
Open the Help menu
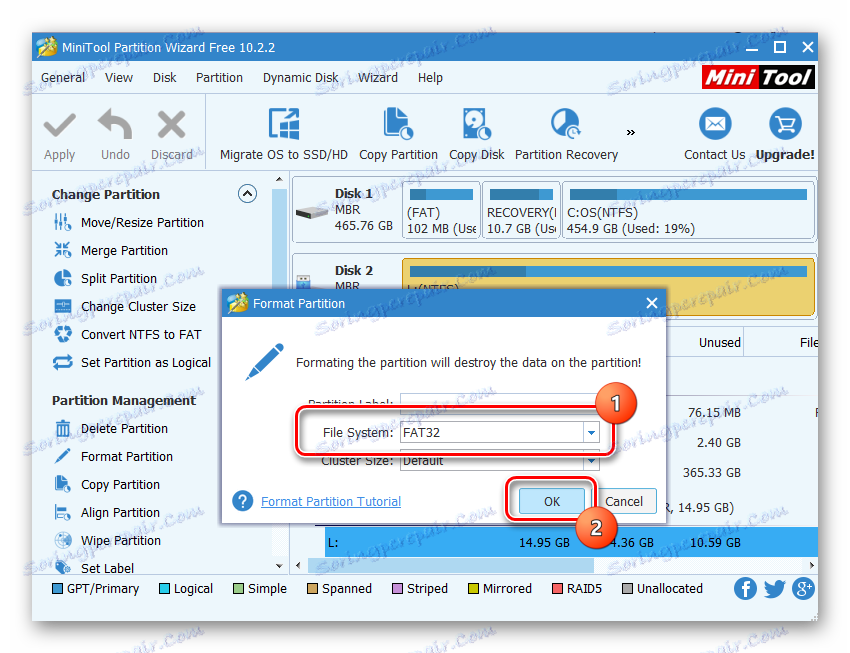430,77
